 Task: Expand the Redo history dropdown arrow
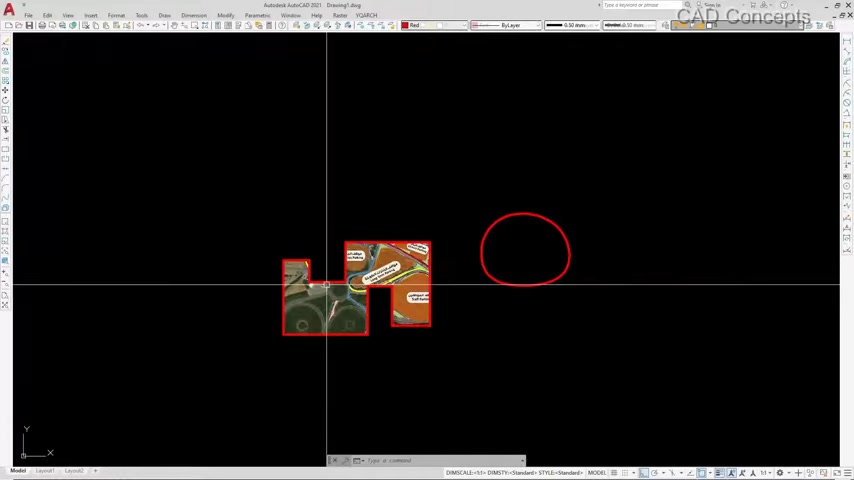(x=163, y=26)
